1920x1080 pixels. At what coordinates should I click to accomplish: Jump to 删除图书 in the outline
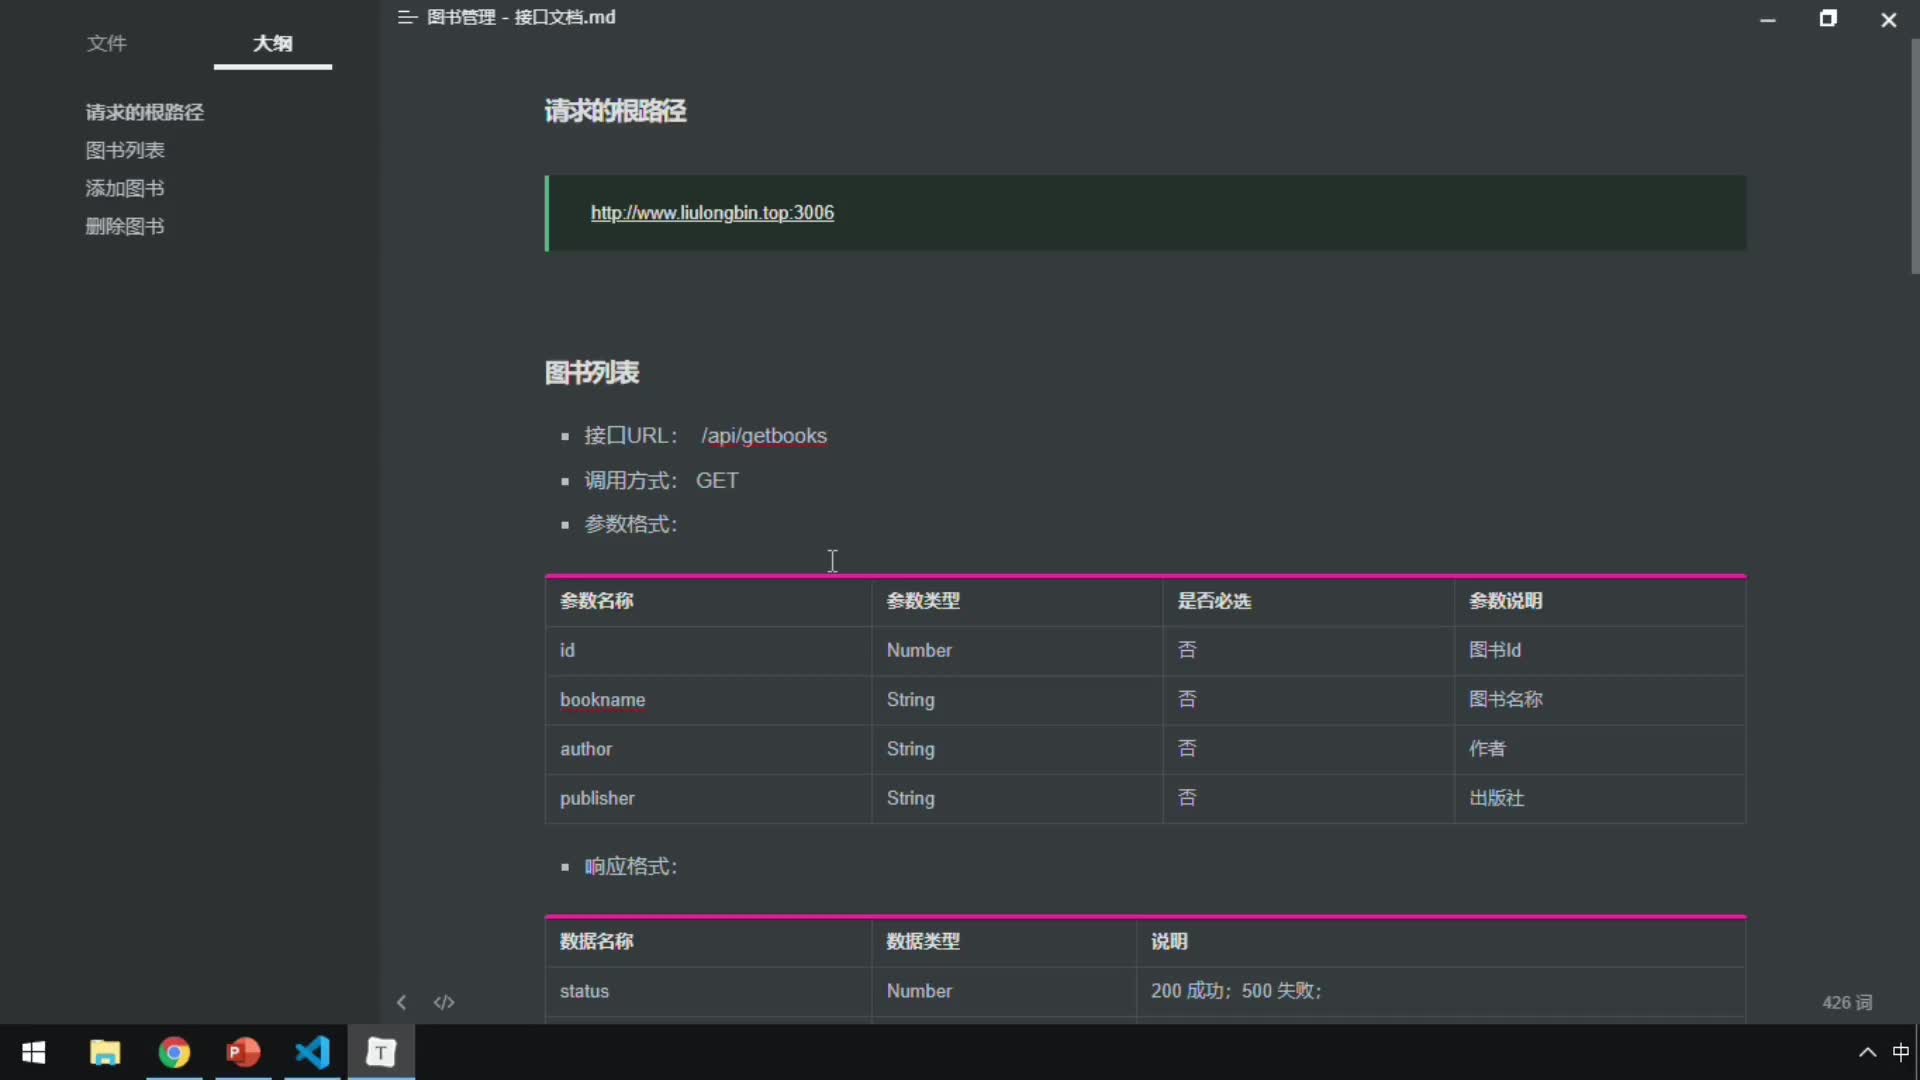click(x=125, y=226)
